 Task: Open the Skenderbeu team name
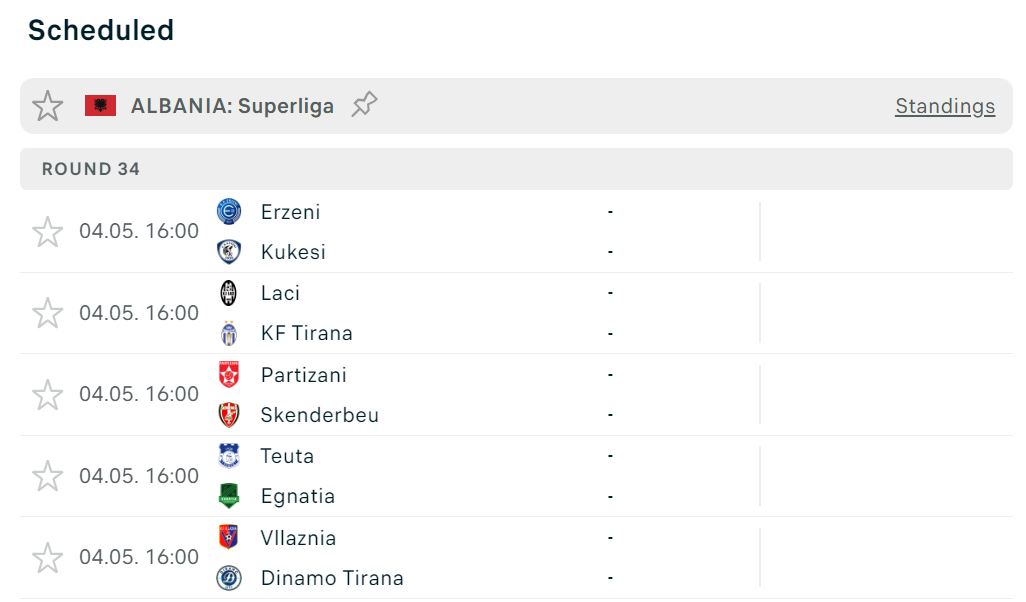(320, 415)
